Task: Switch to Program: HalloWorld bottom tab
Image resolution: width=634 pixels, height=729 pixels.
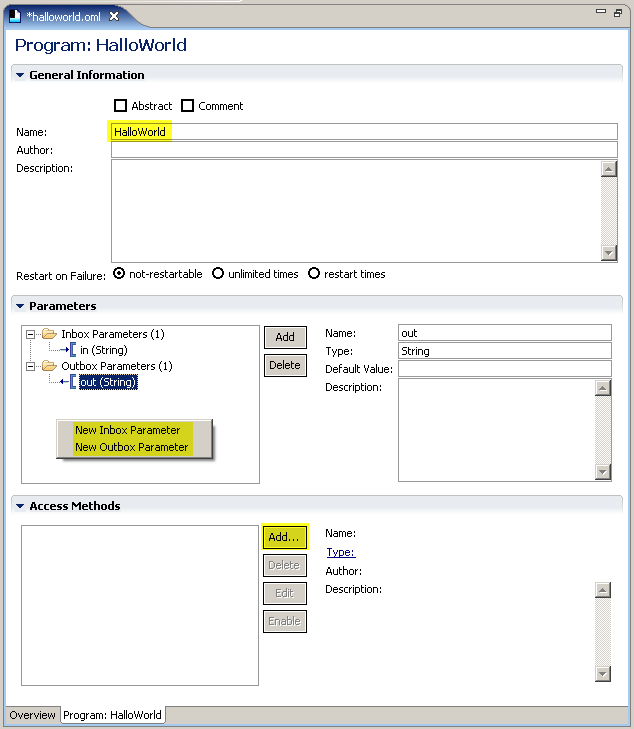Action: [x=112, y=715]
